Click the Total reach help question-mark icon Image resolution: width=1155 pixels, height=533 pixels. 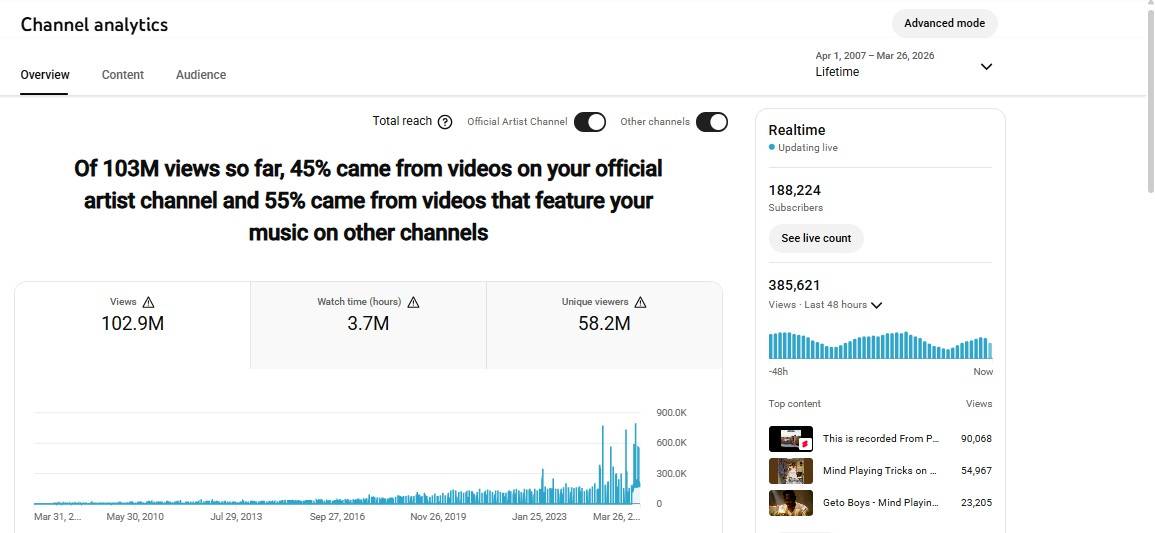445,122
